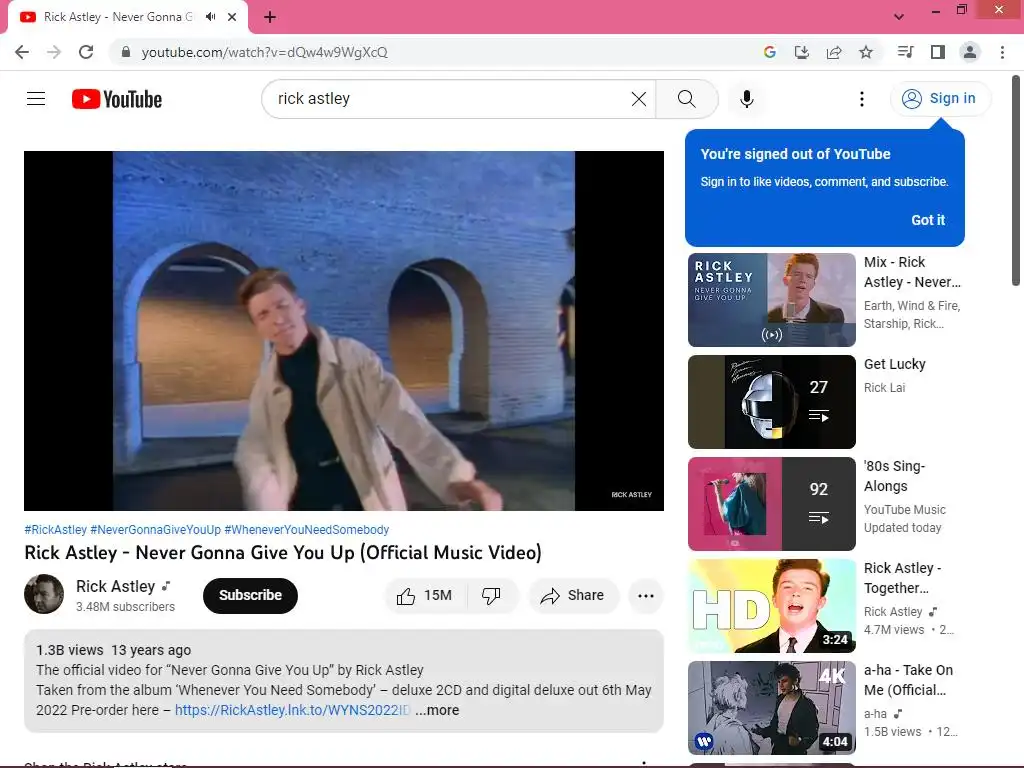The image size is (1024, 768).
Task: Open a-ha Take On Me thumbnail
Action: (771, 707)
